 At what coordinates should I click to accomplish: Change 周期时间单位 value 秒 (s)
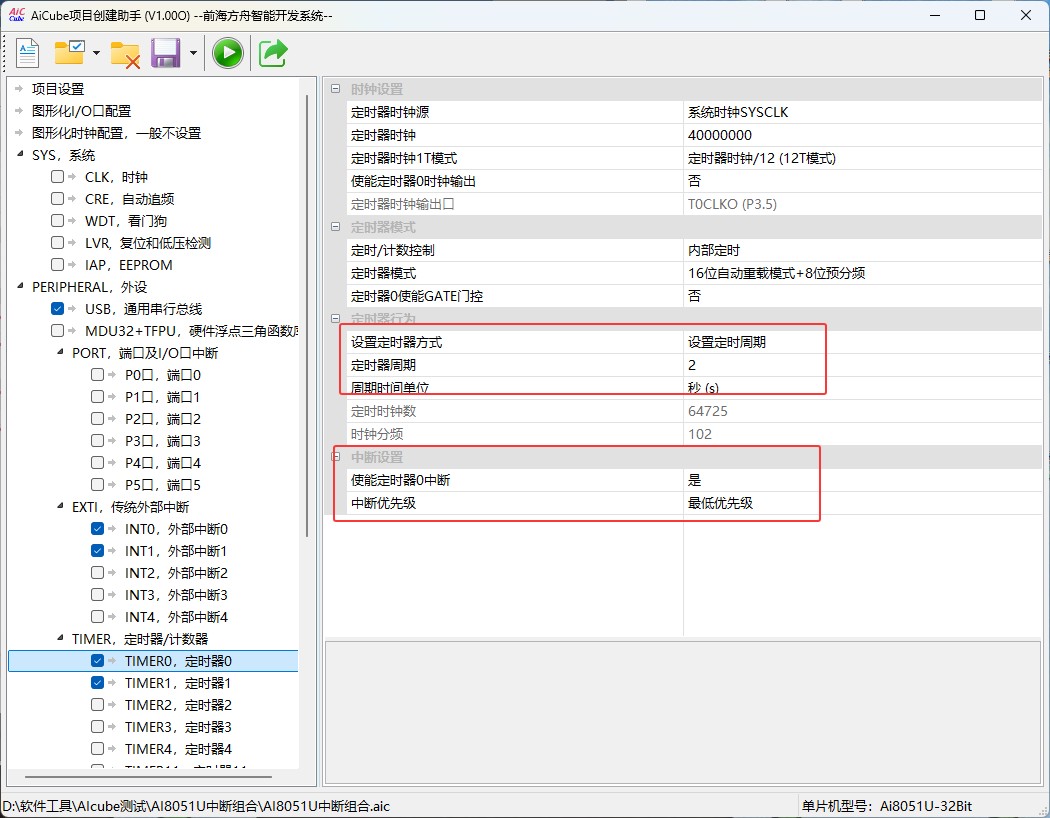(x=862, y=388)
